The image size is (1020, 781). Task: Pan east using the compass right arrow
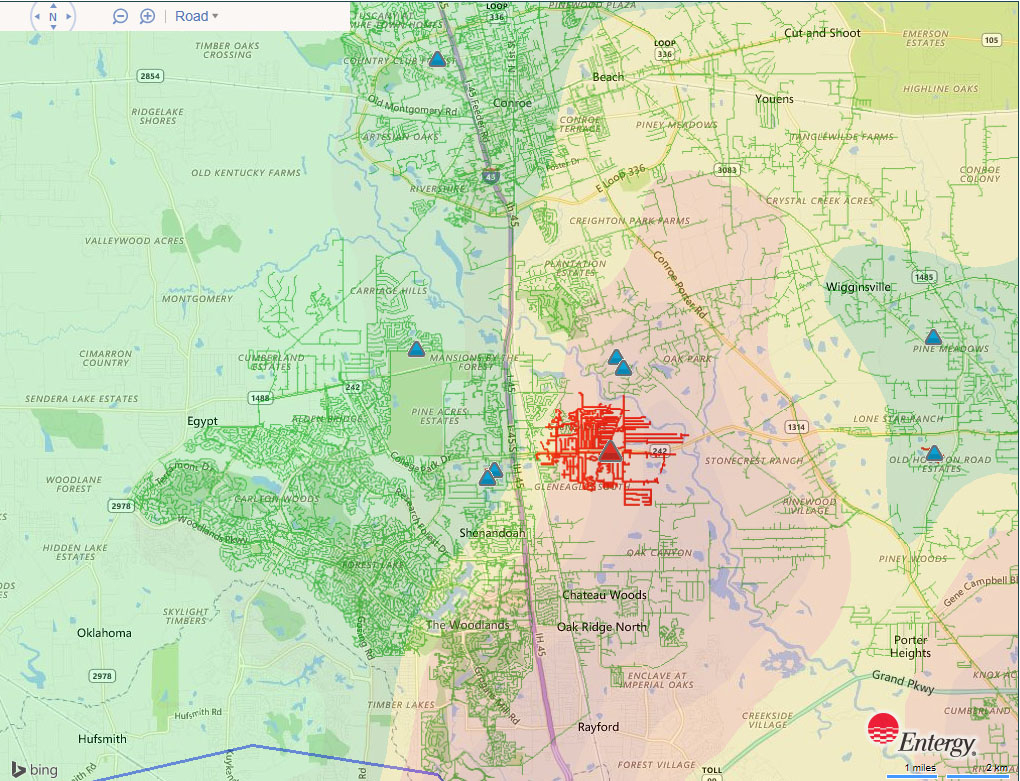pyautogui.click(x=71, y=16)
